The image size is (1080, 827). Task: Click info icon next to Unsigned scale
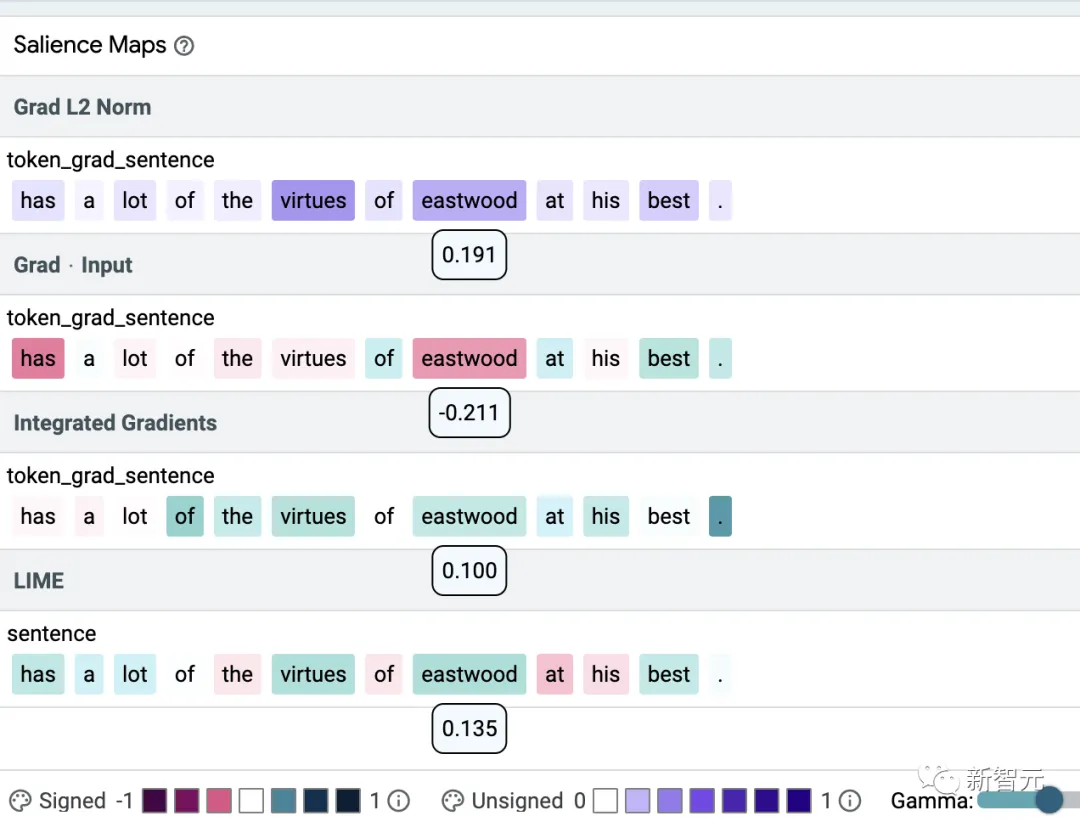850,801
